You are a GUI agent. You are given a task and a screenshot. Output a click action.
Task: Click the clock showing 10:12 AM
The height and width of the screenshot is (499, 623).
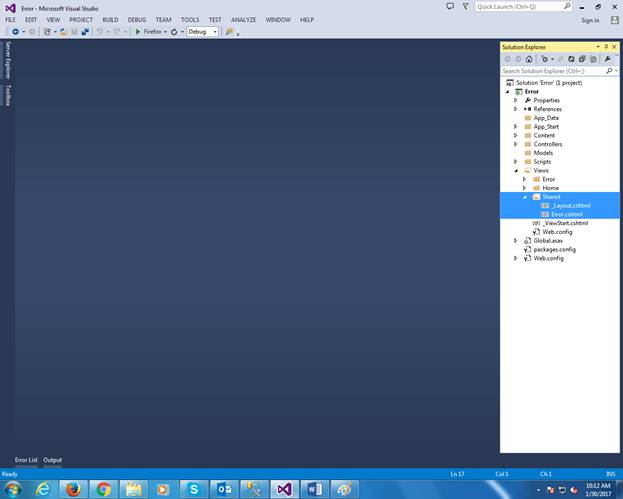[x=598, y=485]
